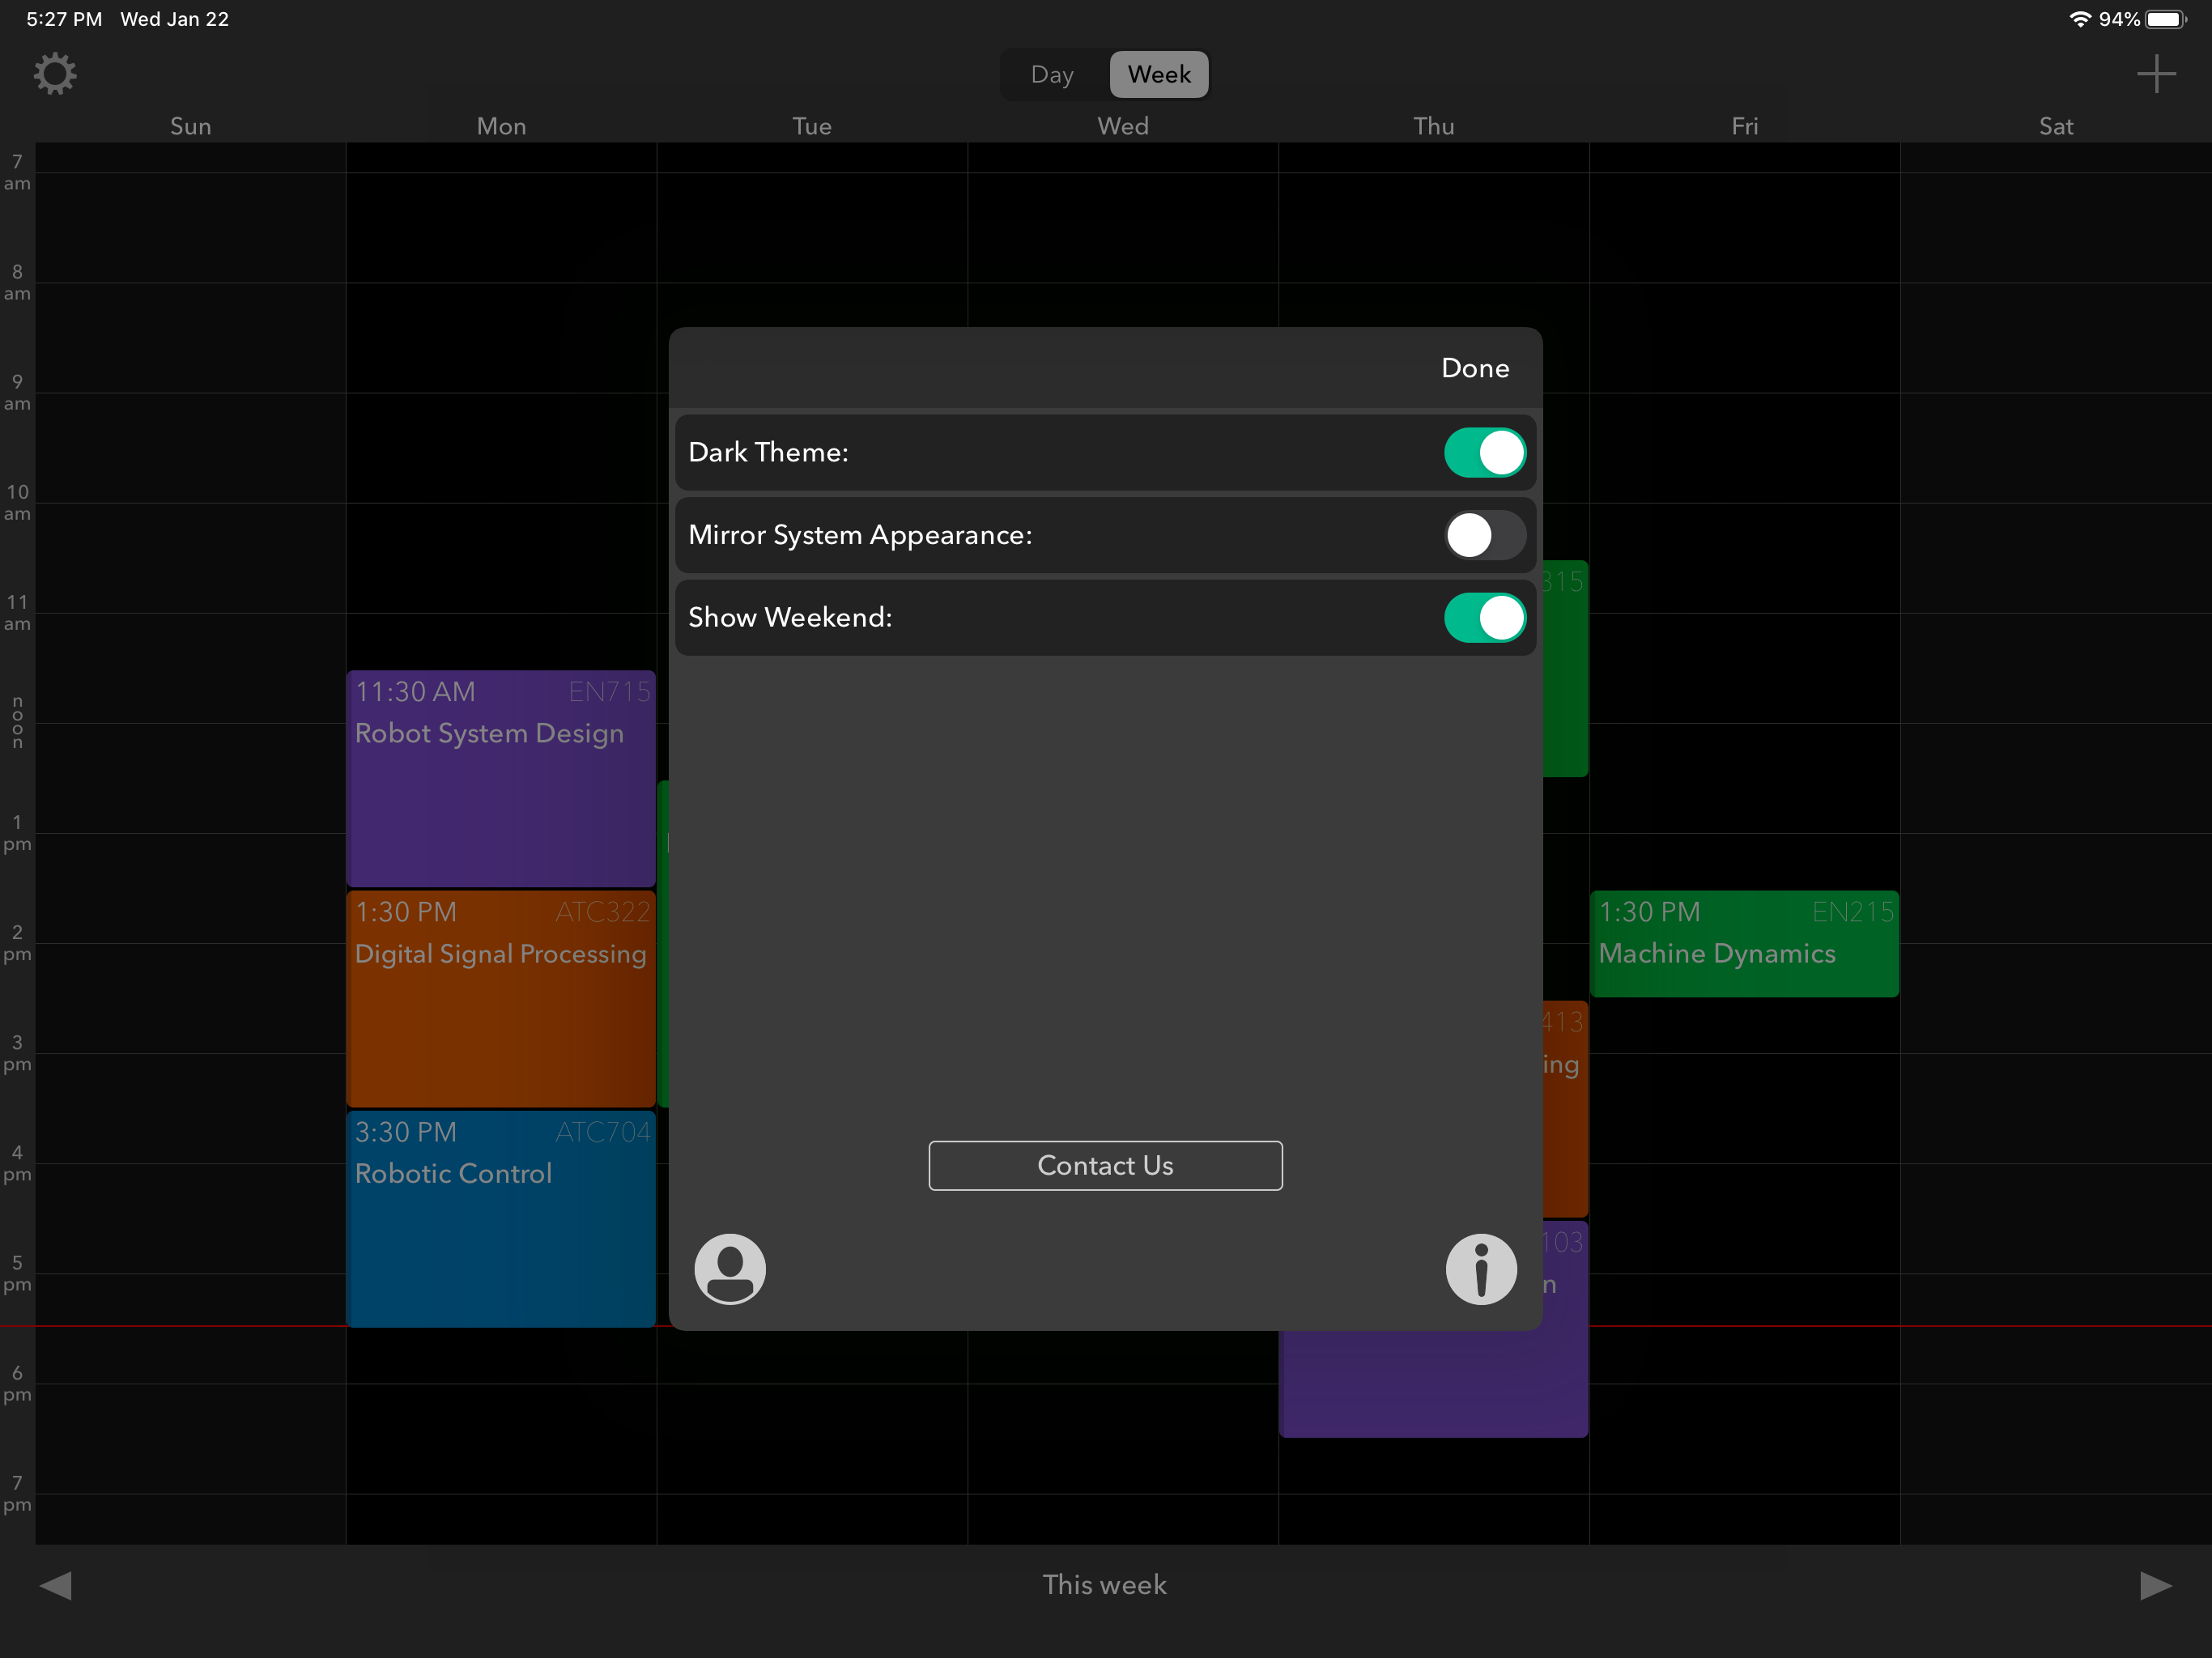Tap the info circle icon
Image resolution: width=2212 pixels, height=1658 pixels.
pos(1480,1268)
